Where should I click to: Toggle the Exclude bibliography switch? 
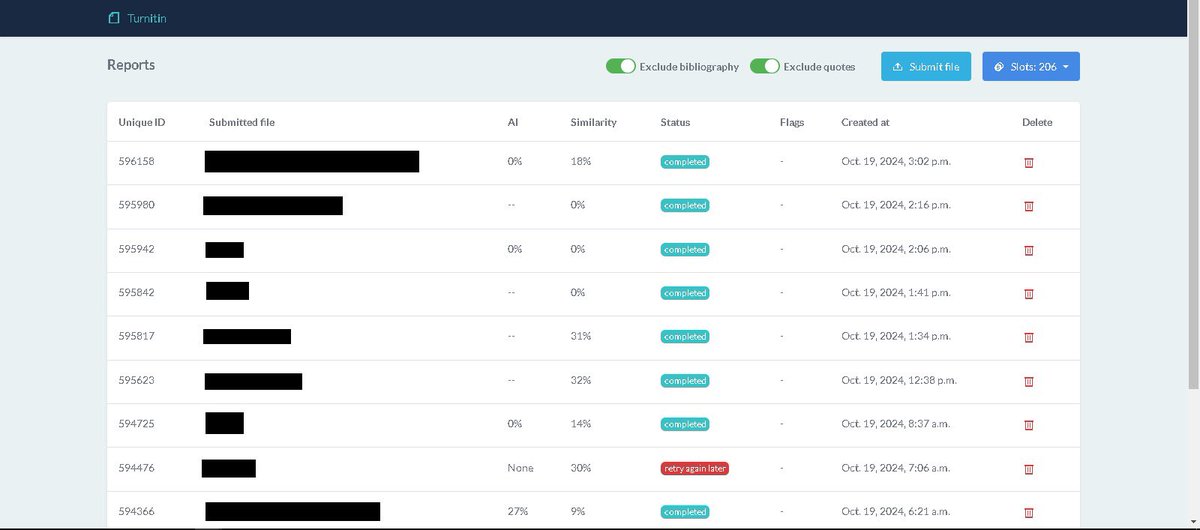621,66
